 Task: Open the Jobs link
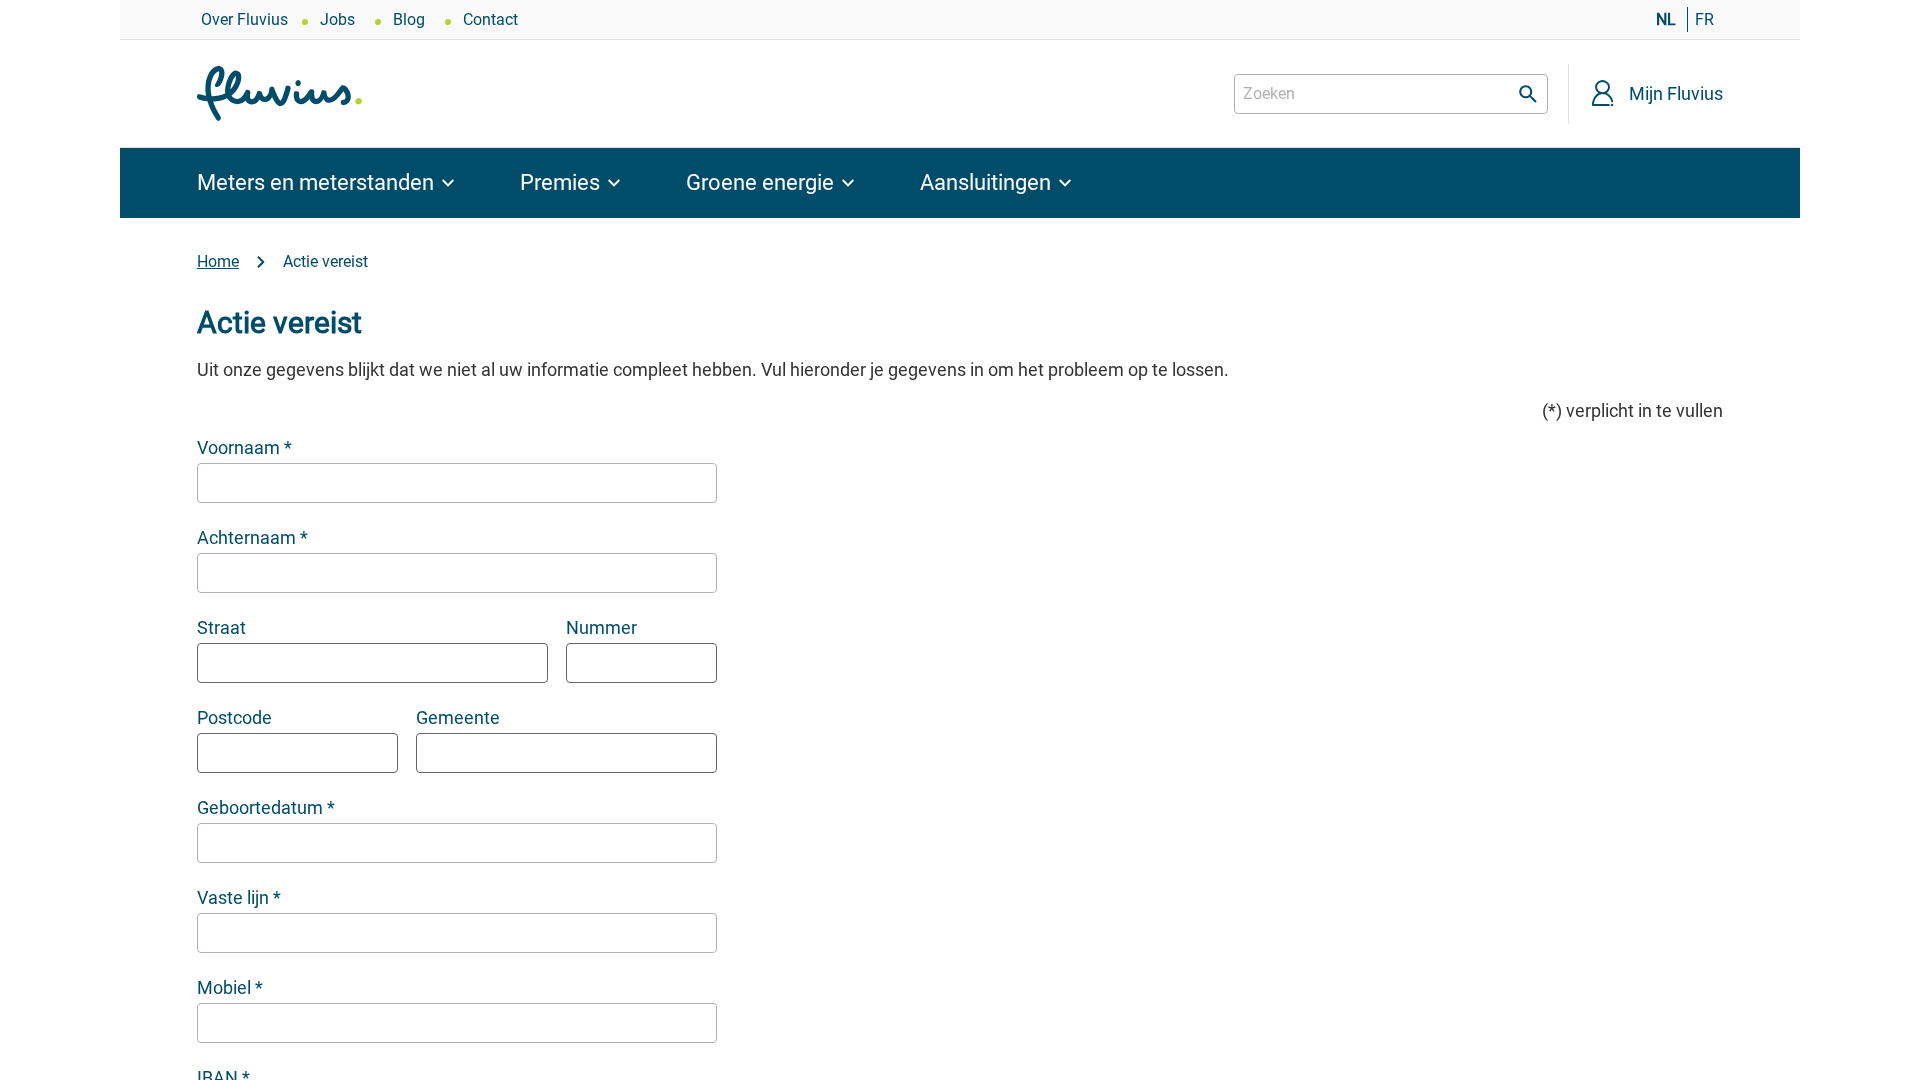pyautogui.click(x=337, y=20)
